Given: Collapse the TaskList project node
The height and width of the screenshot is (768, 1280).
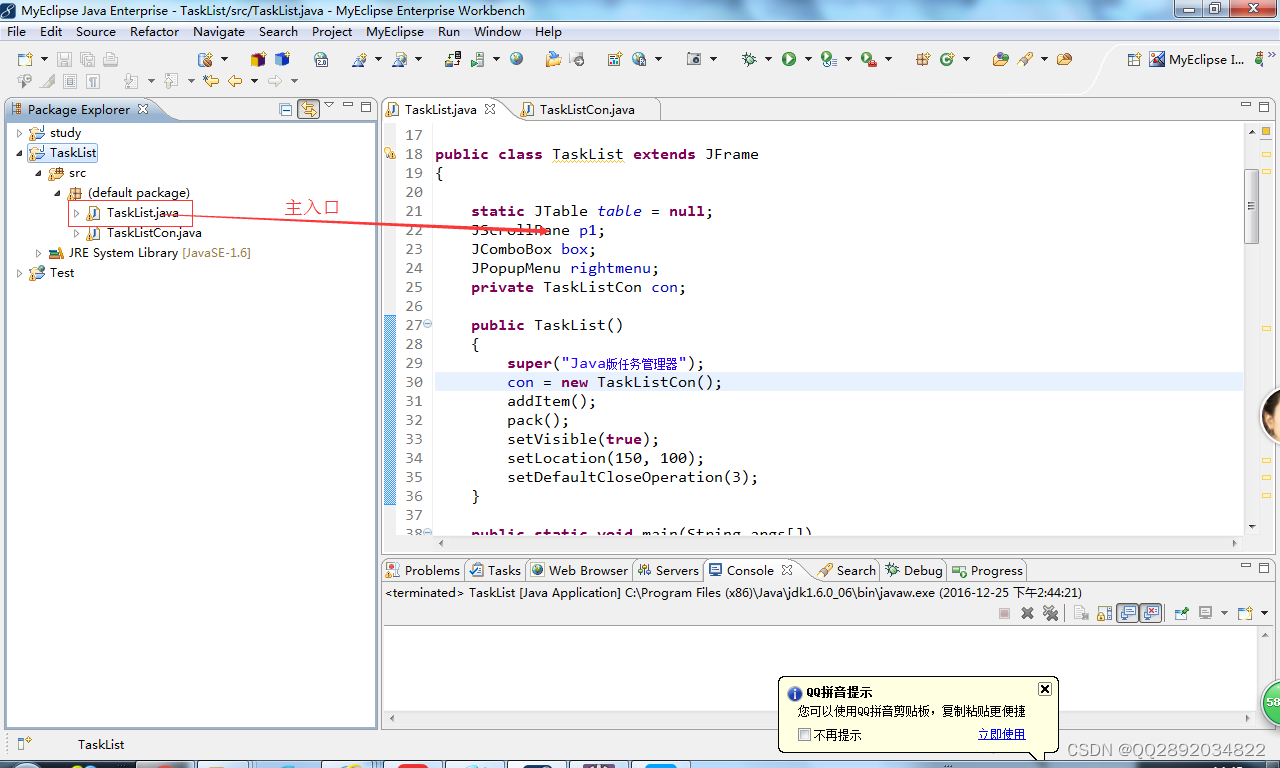Looking at the screenshot, I should [x=19, y=153].
